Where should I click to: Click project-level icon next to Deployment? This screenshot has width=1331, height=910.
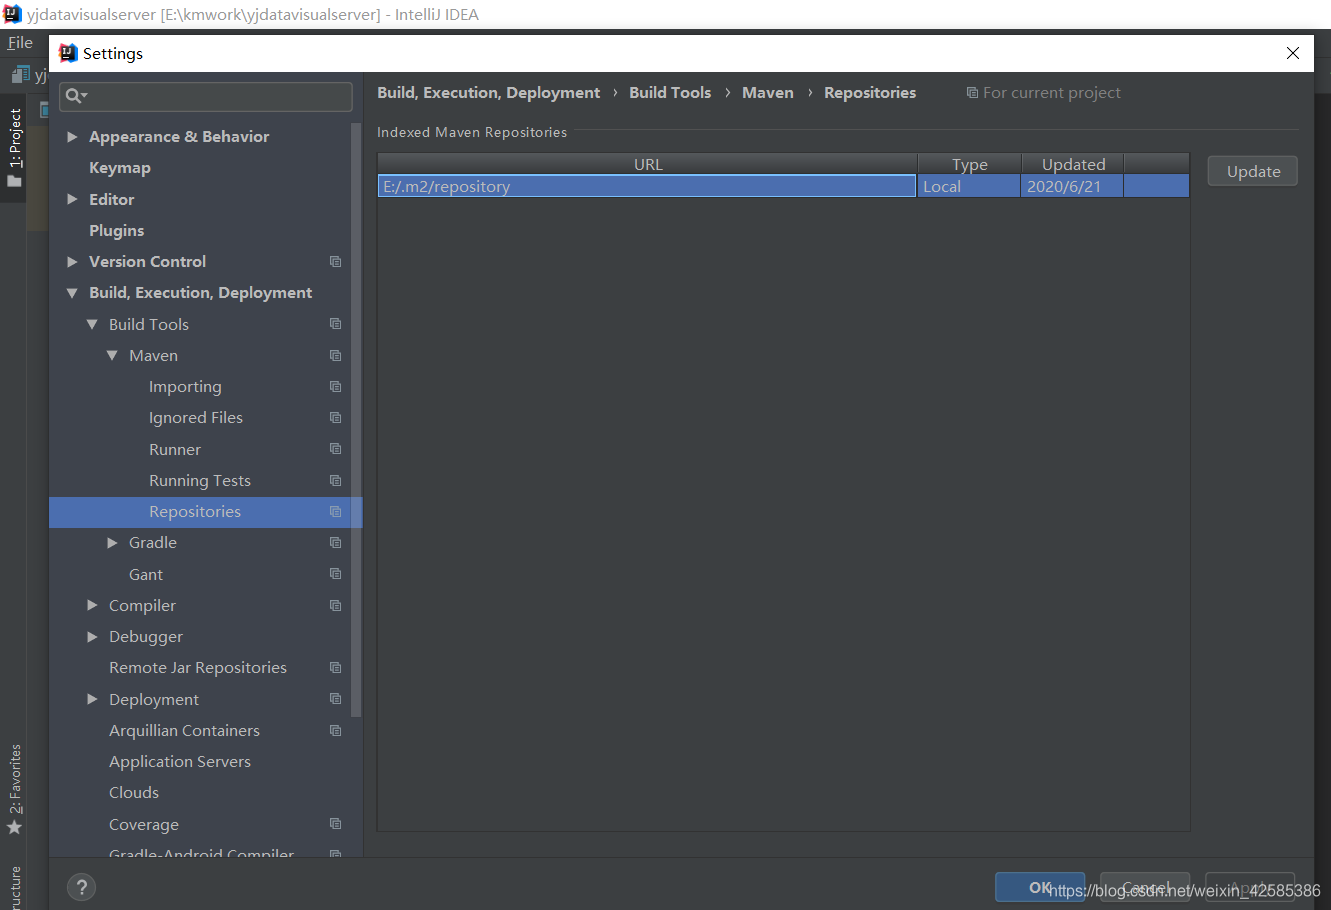[336, 699]
